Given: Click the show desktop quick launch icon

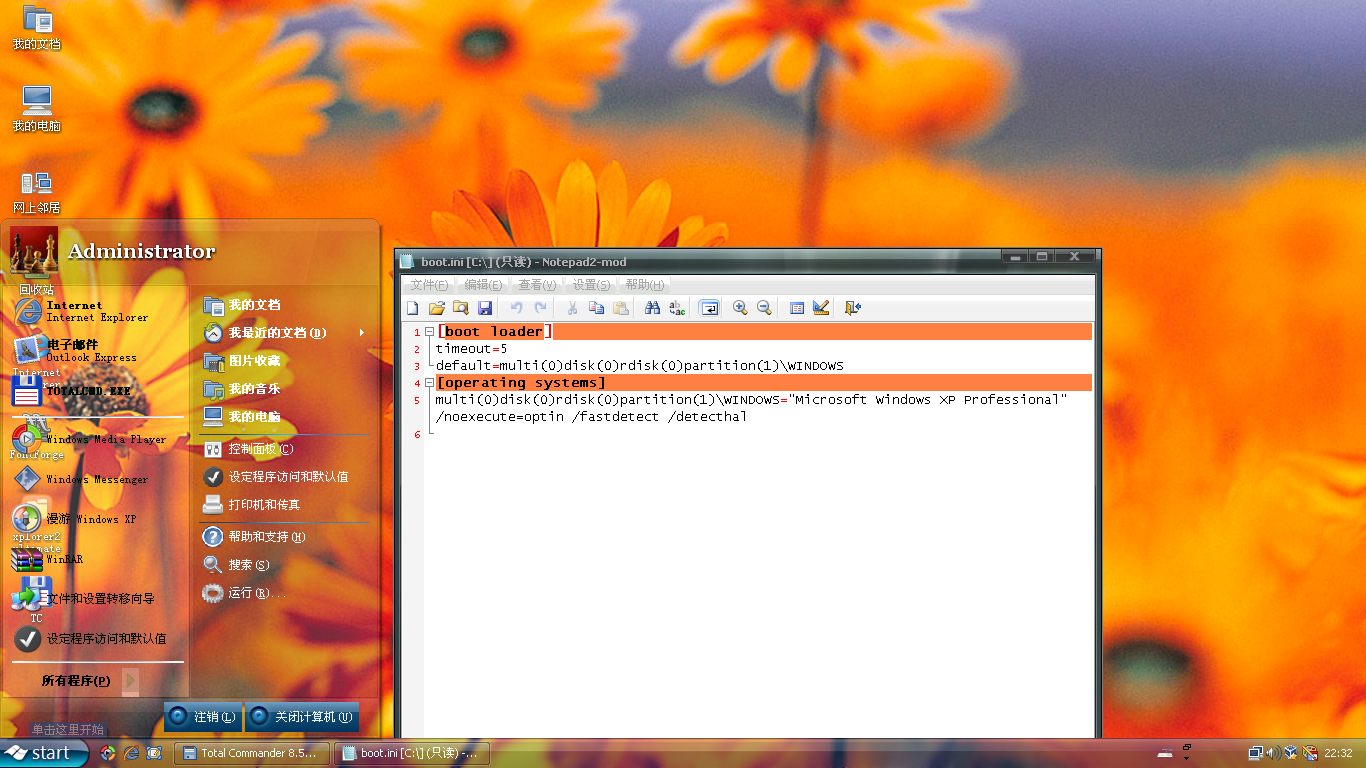Looking at the screenshot, I should (154, 753).
